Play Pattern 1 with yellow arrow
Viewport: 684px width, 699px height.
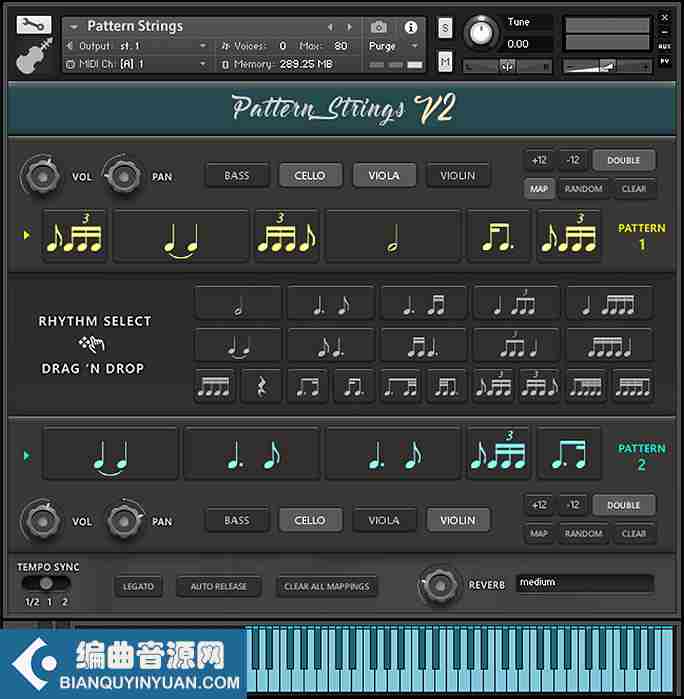click(x=26, y=234)
